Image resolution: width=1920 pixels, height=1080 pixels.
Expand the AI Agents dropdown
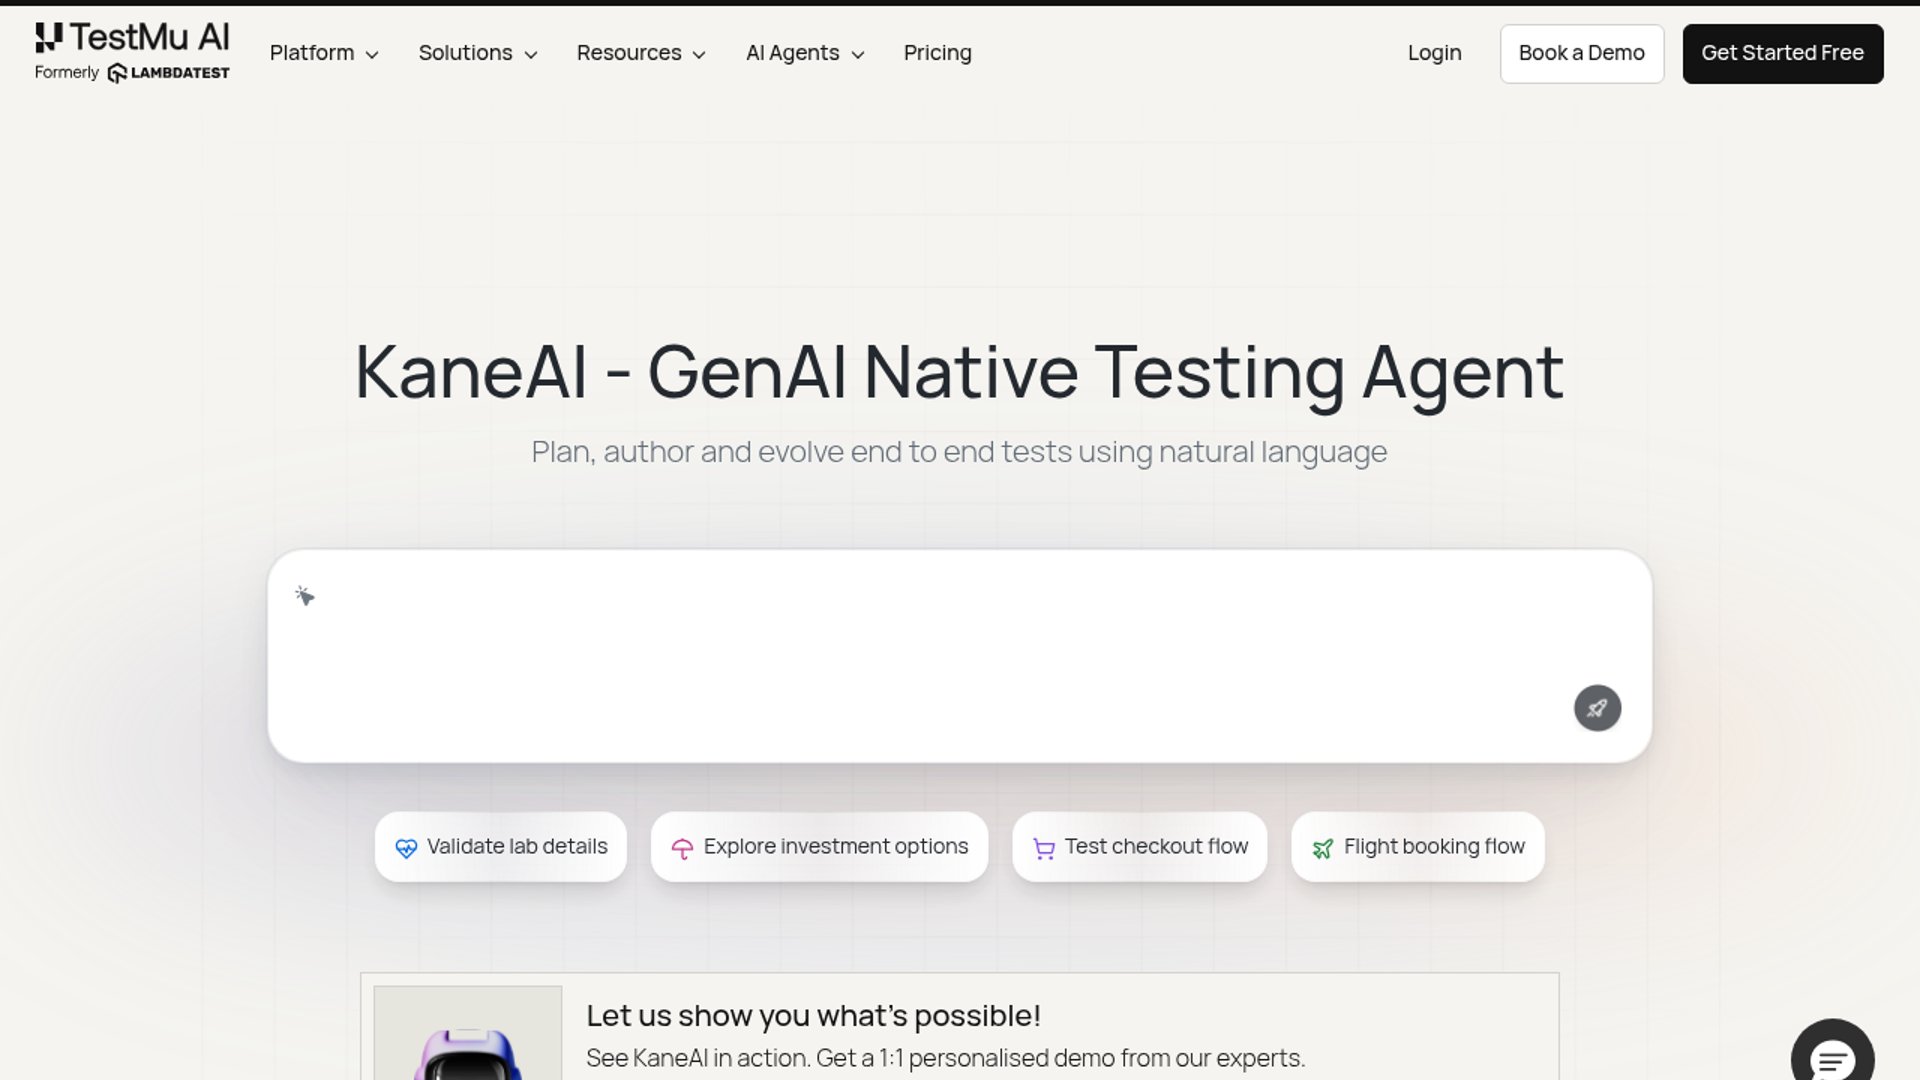coord(805,53)
